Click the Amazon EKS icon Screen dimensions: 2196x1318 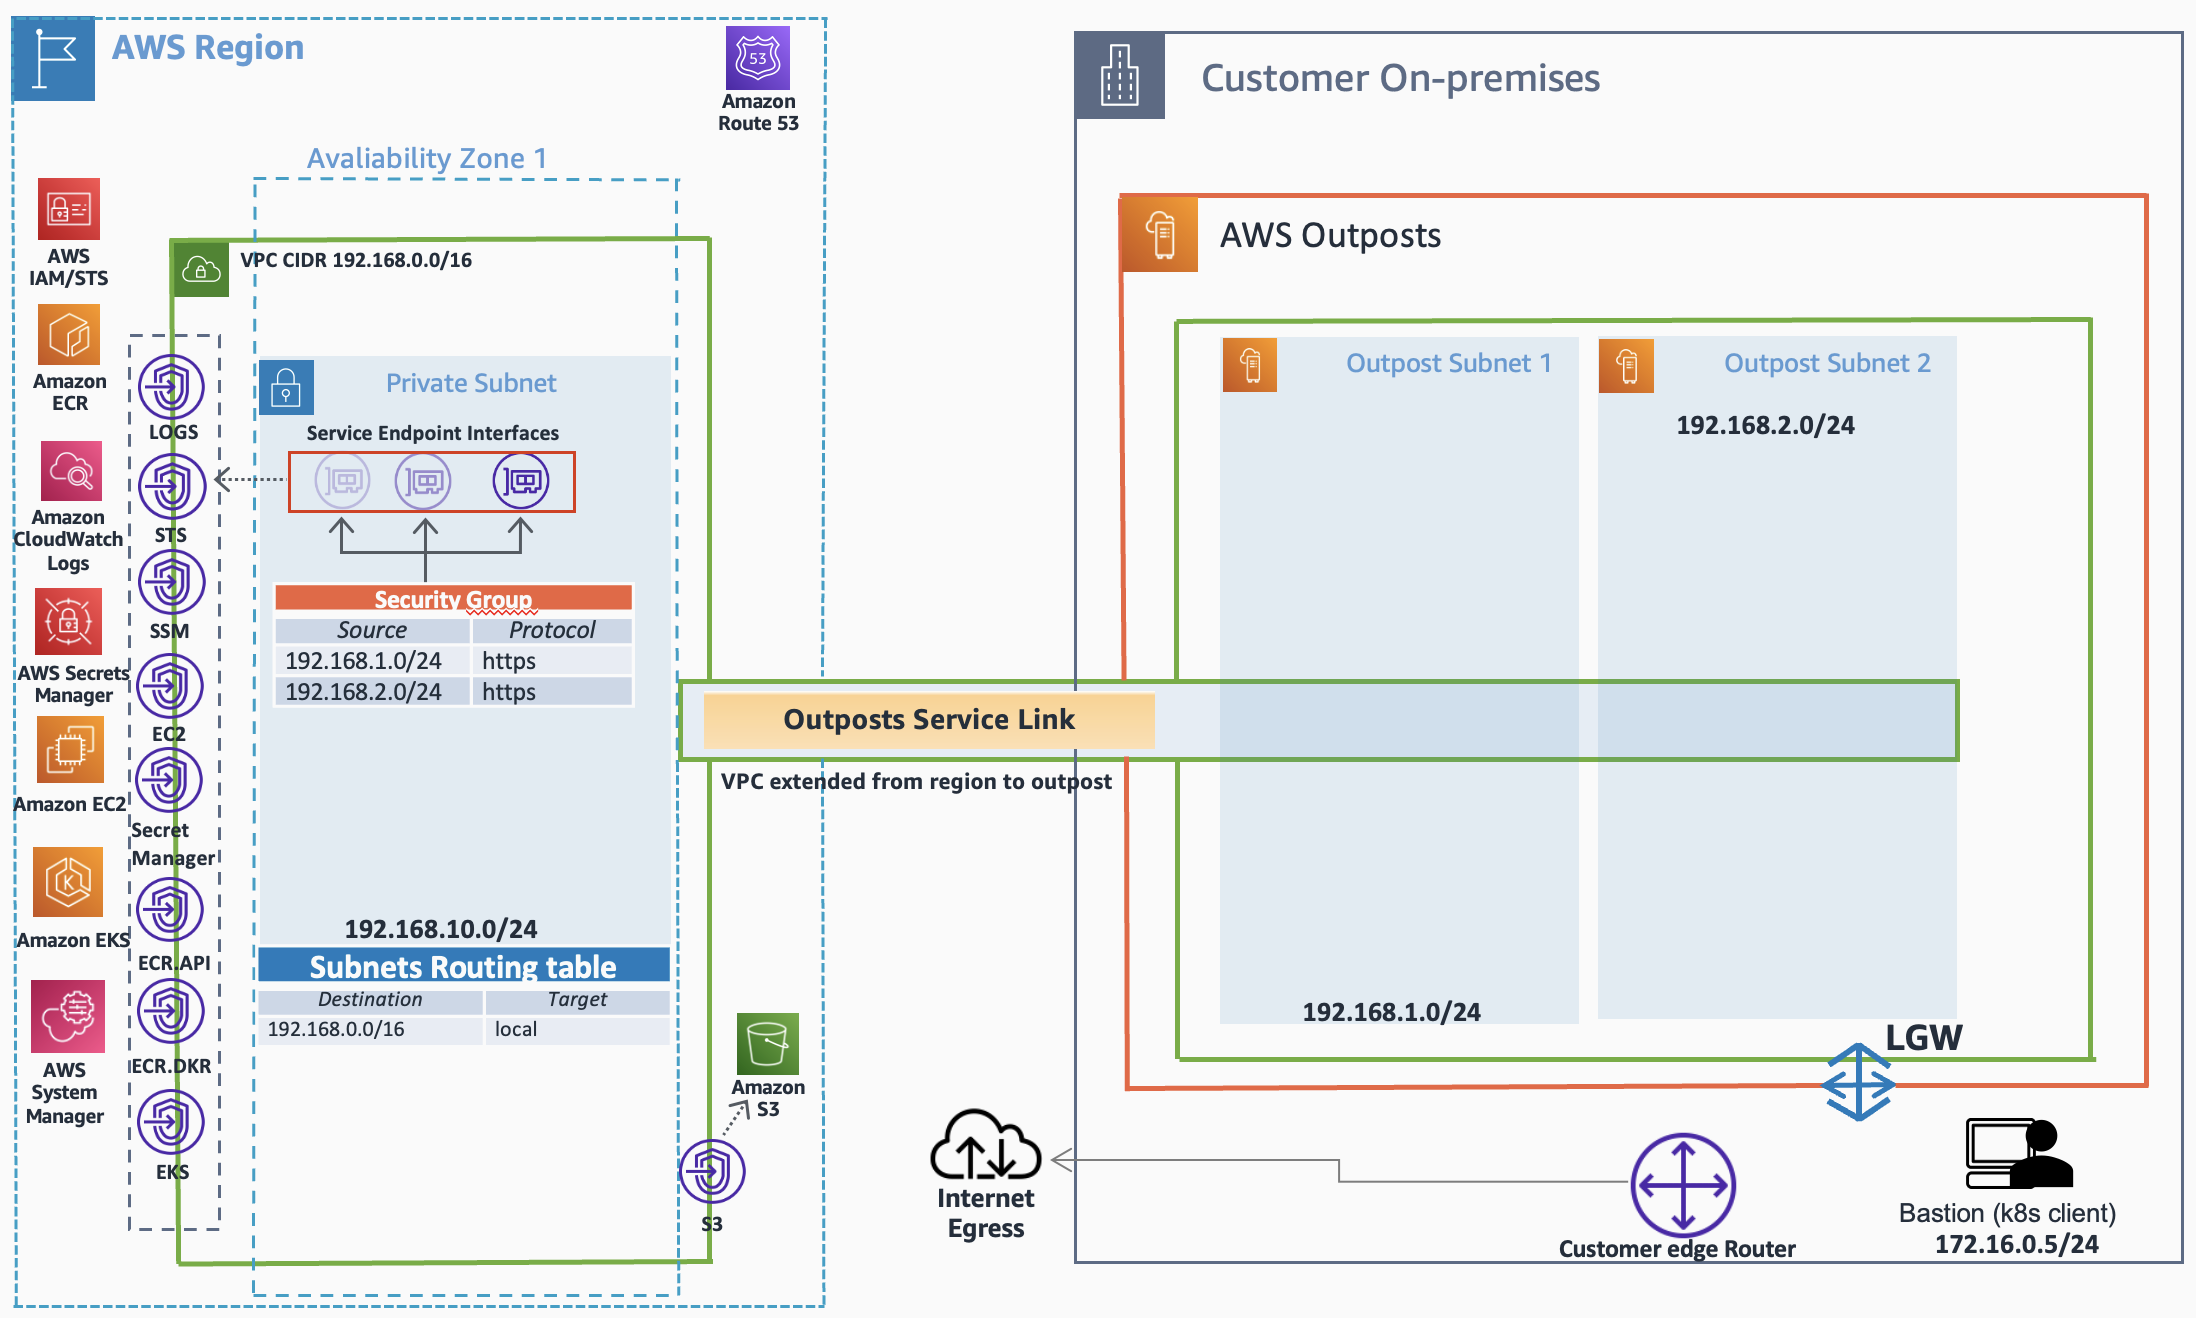(68, 882)
